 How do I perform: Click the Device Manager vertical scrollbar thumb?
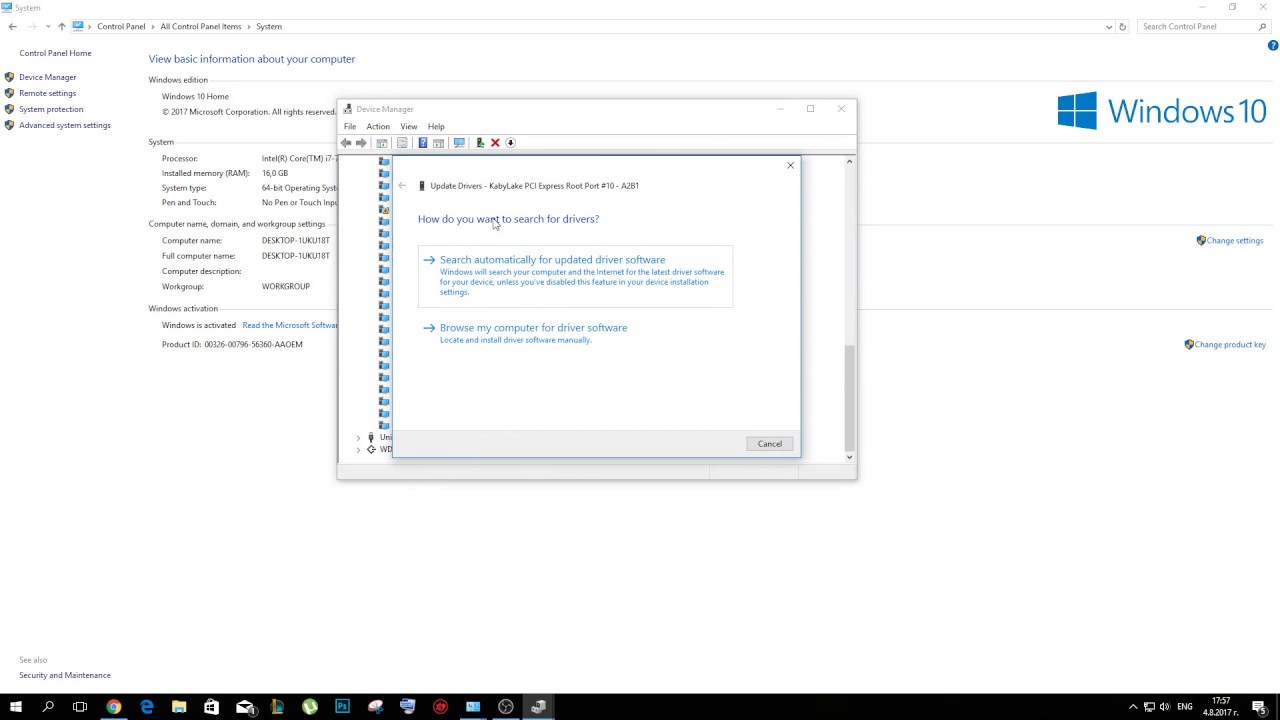click(850, 397)
